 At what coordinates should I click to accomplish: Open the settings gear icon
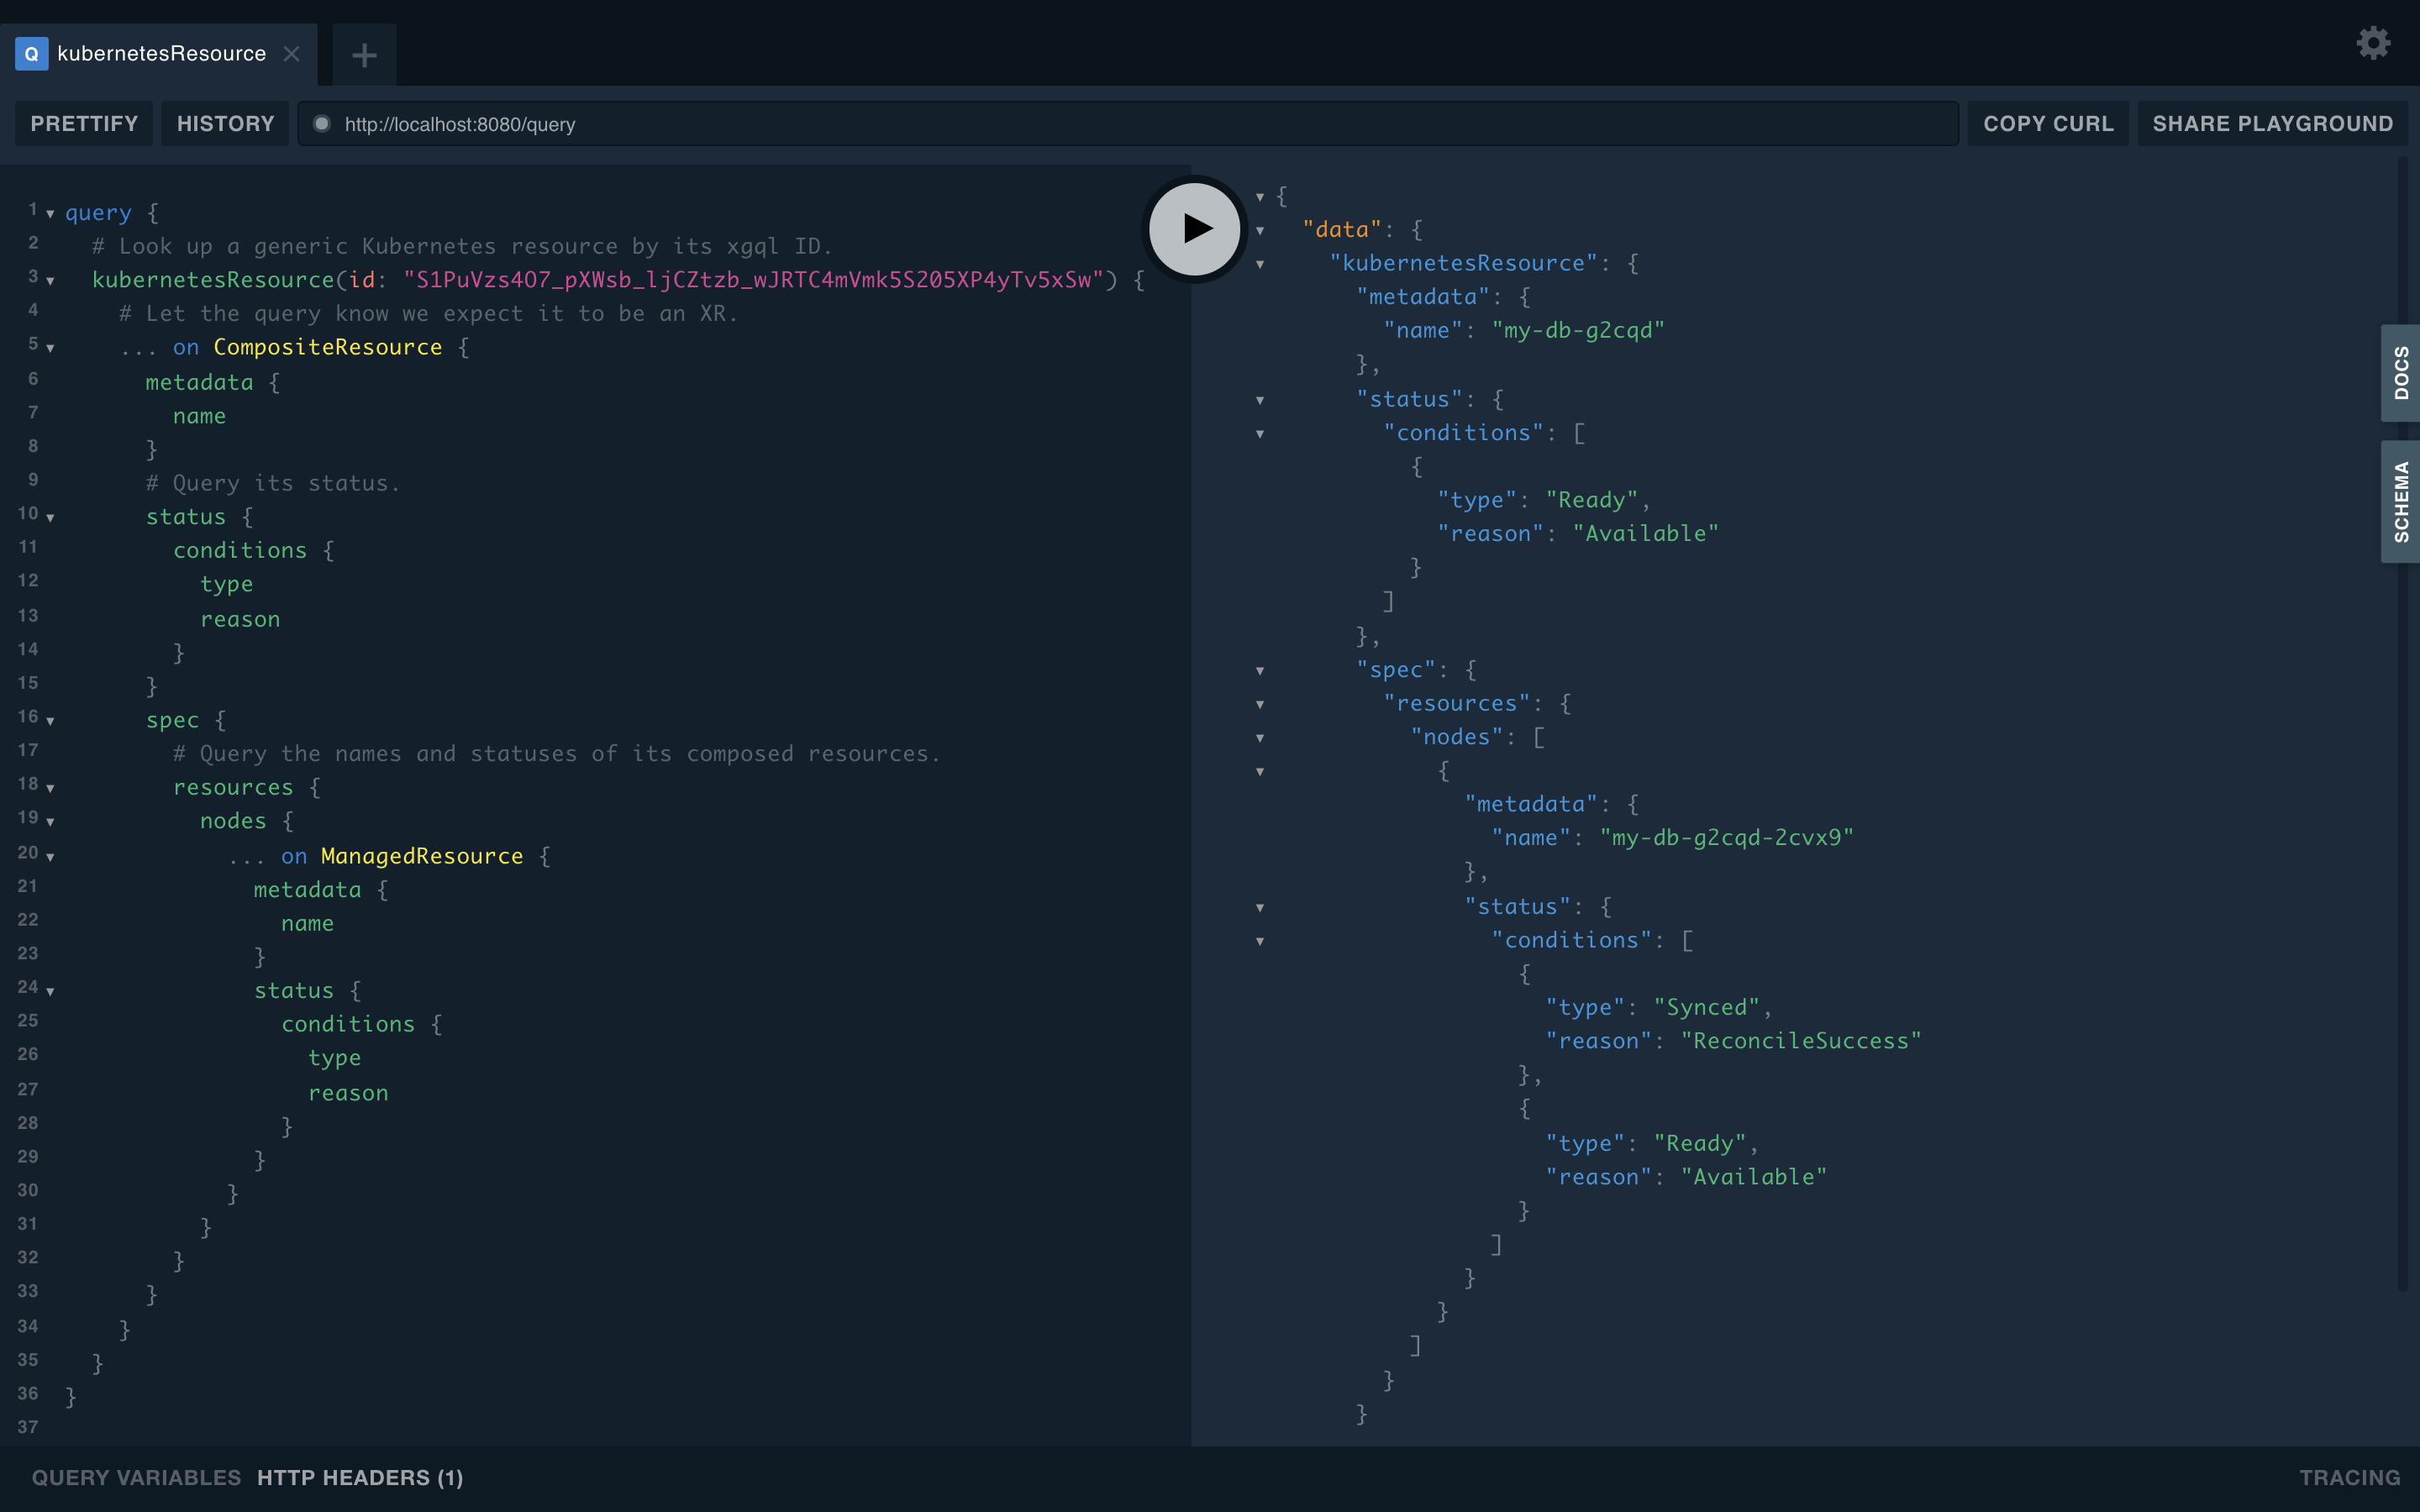[2373, 43]
